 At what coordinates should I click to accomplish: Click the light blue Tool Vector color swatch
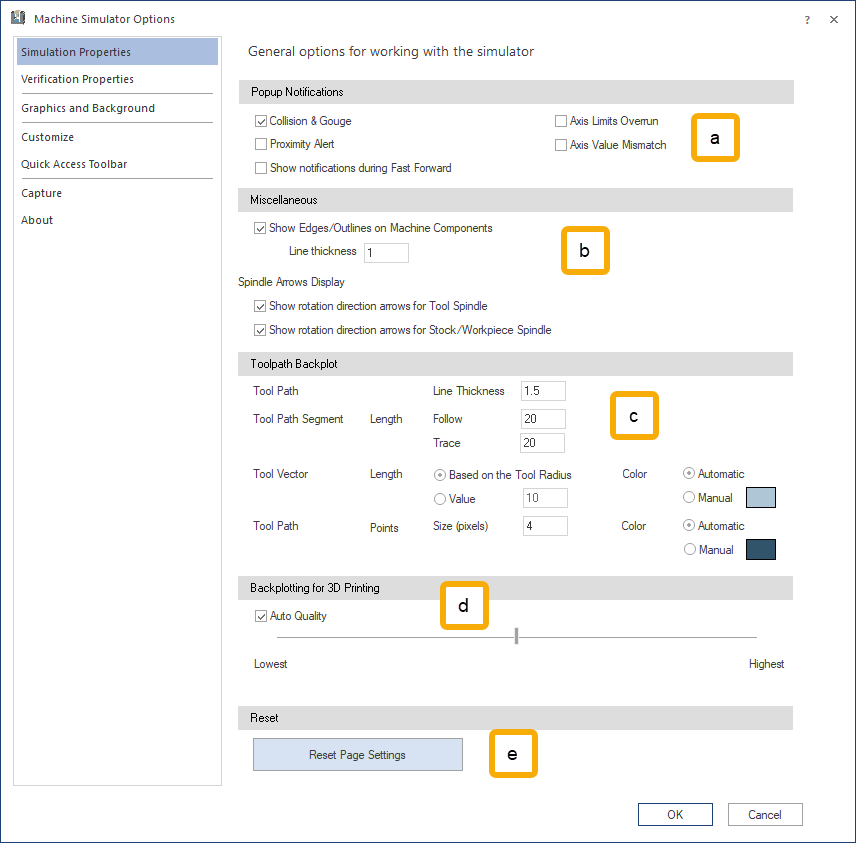[x=760, y=498]
